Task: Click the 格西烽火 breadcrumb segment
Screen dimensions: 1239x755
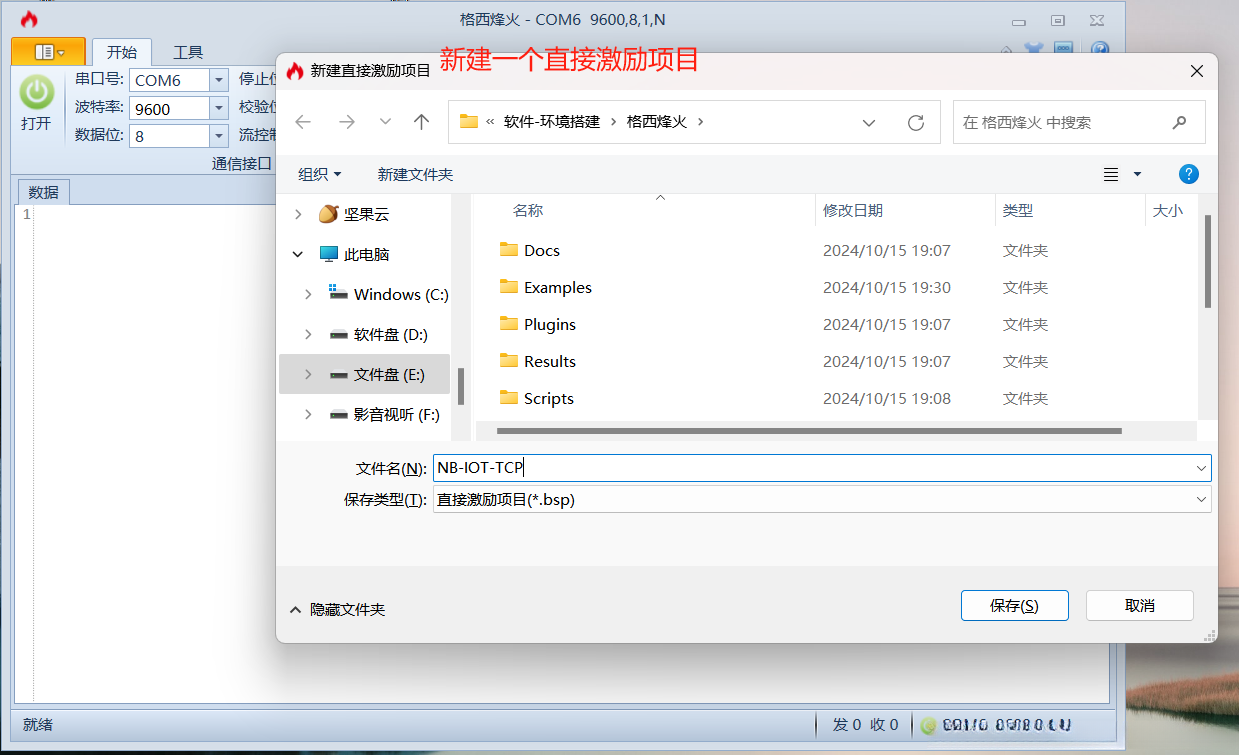Action: click(657, 121)
